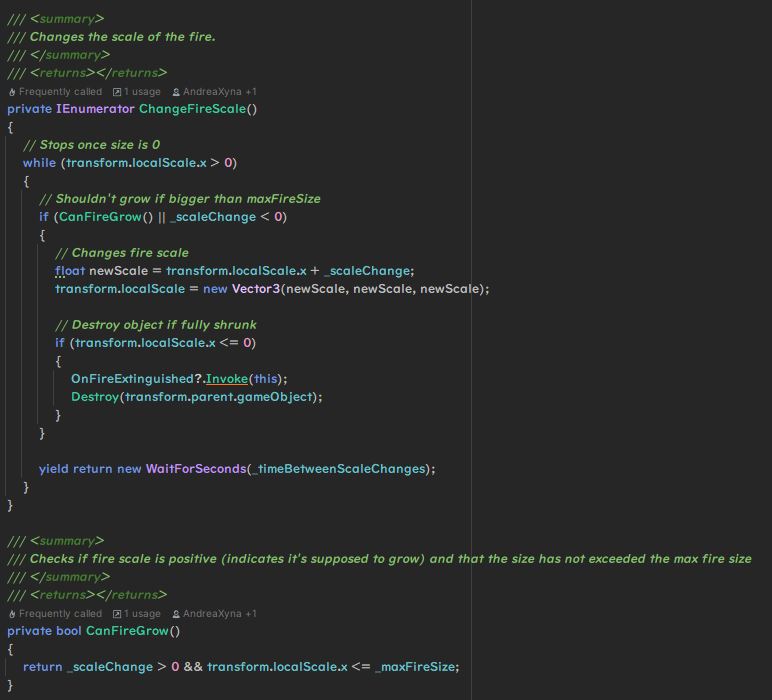This screenshot has width=772, height=700.
Task: Click the Vector3 type name
Action: click(x=256, y=288)
